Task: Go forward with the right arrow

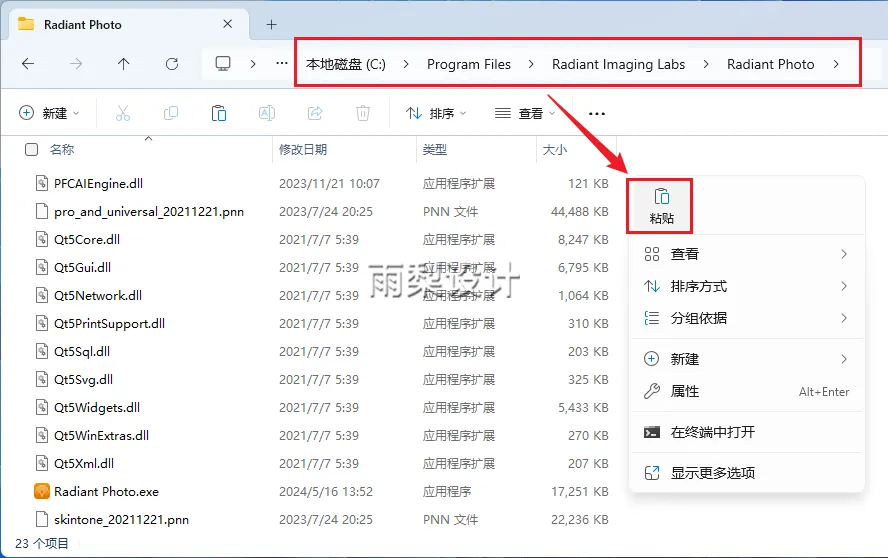Action: [x=75, y=64]
